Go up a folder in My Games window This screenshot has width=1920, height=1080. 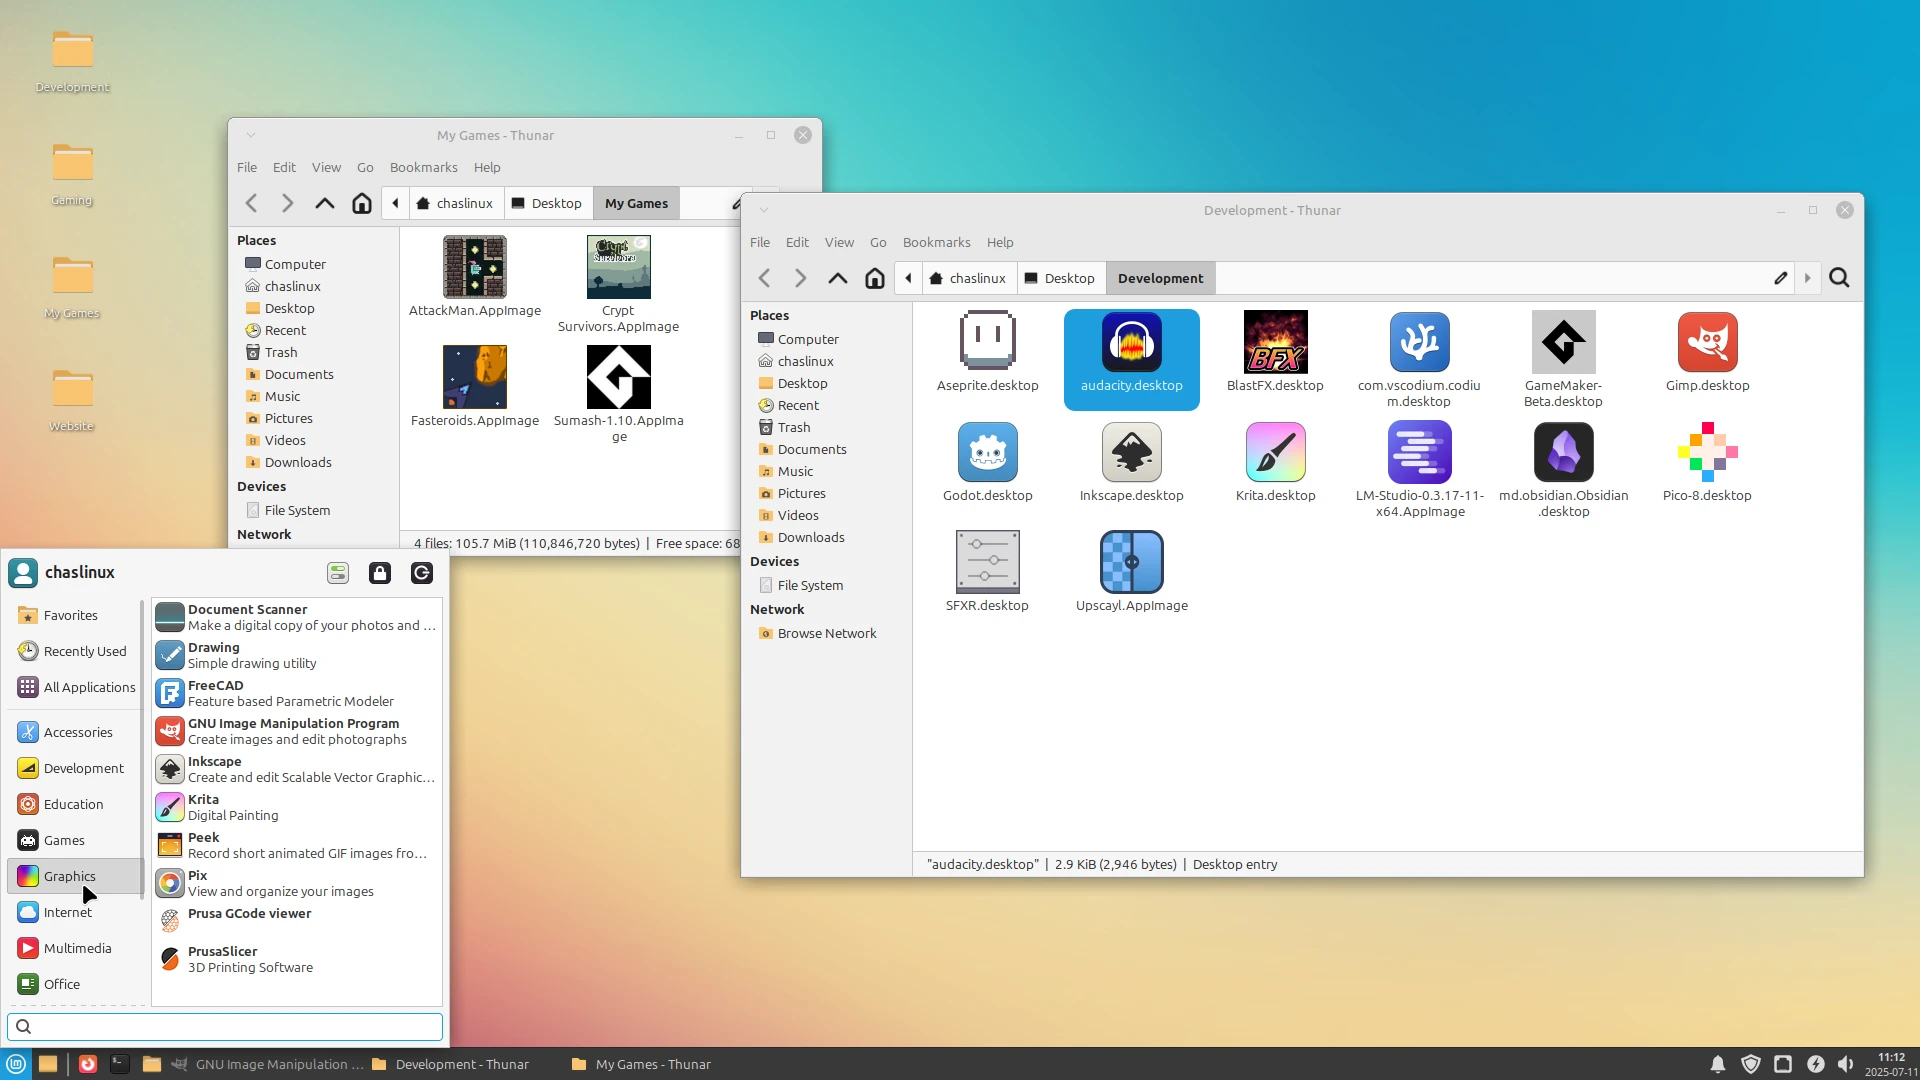coord(325,203)
